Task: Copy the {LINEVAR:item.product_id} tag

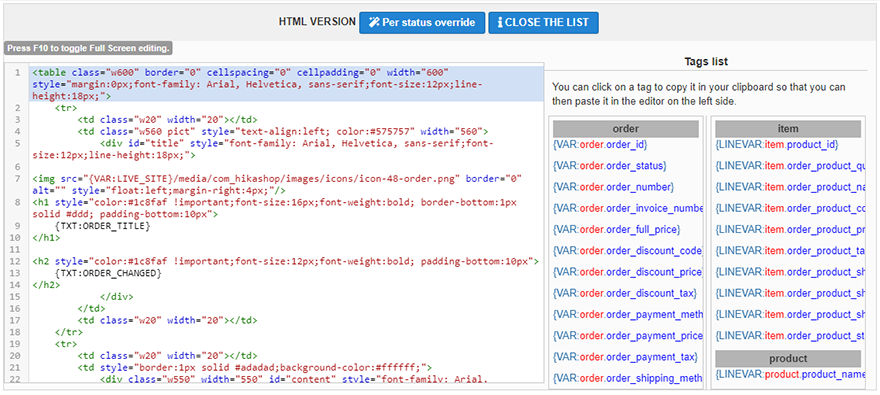Action: 777,145
